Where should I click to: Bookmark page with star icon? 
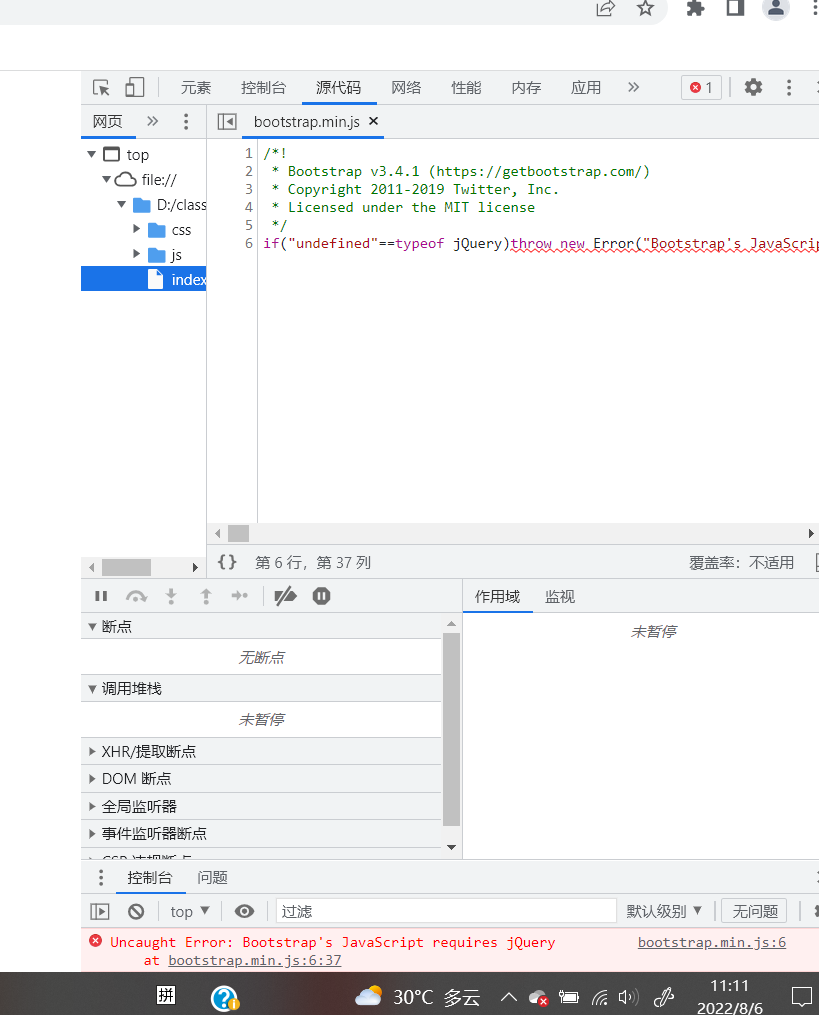pos(645,8)
